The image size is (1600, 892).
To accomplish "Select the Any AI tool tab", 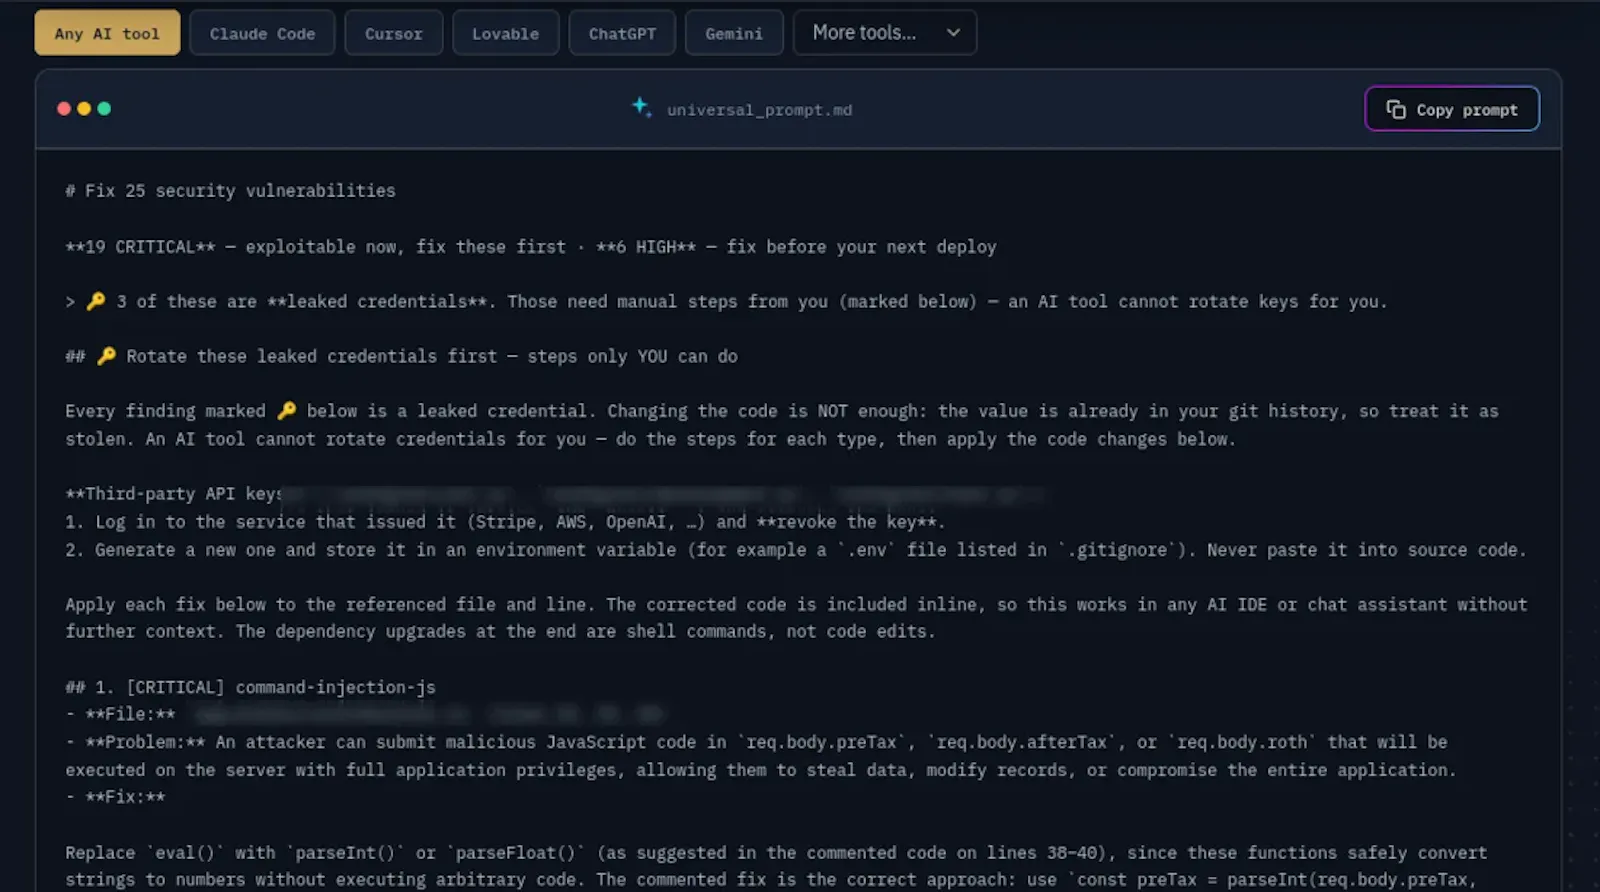I will 107,33.
